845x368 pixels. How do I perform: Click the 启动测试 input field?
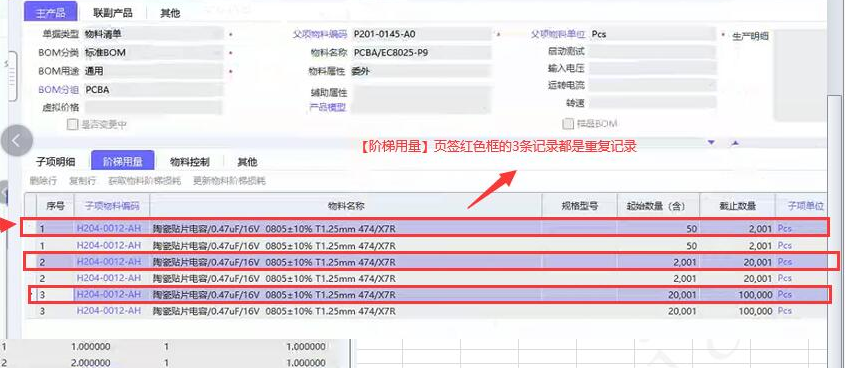653,52
